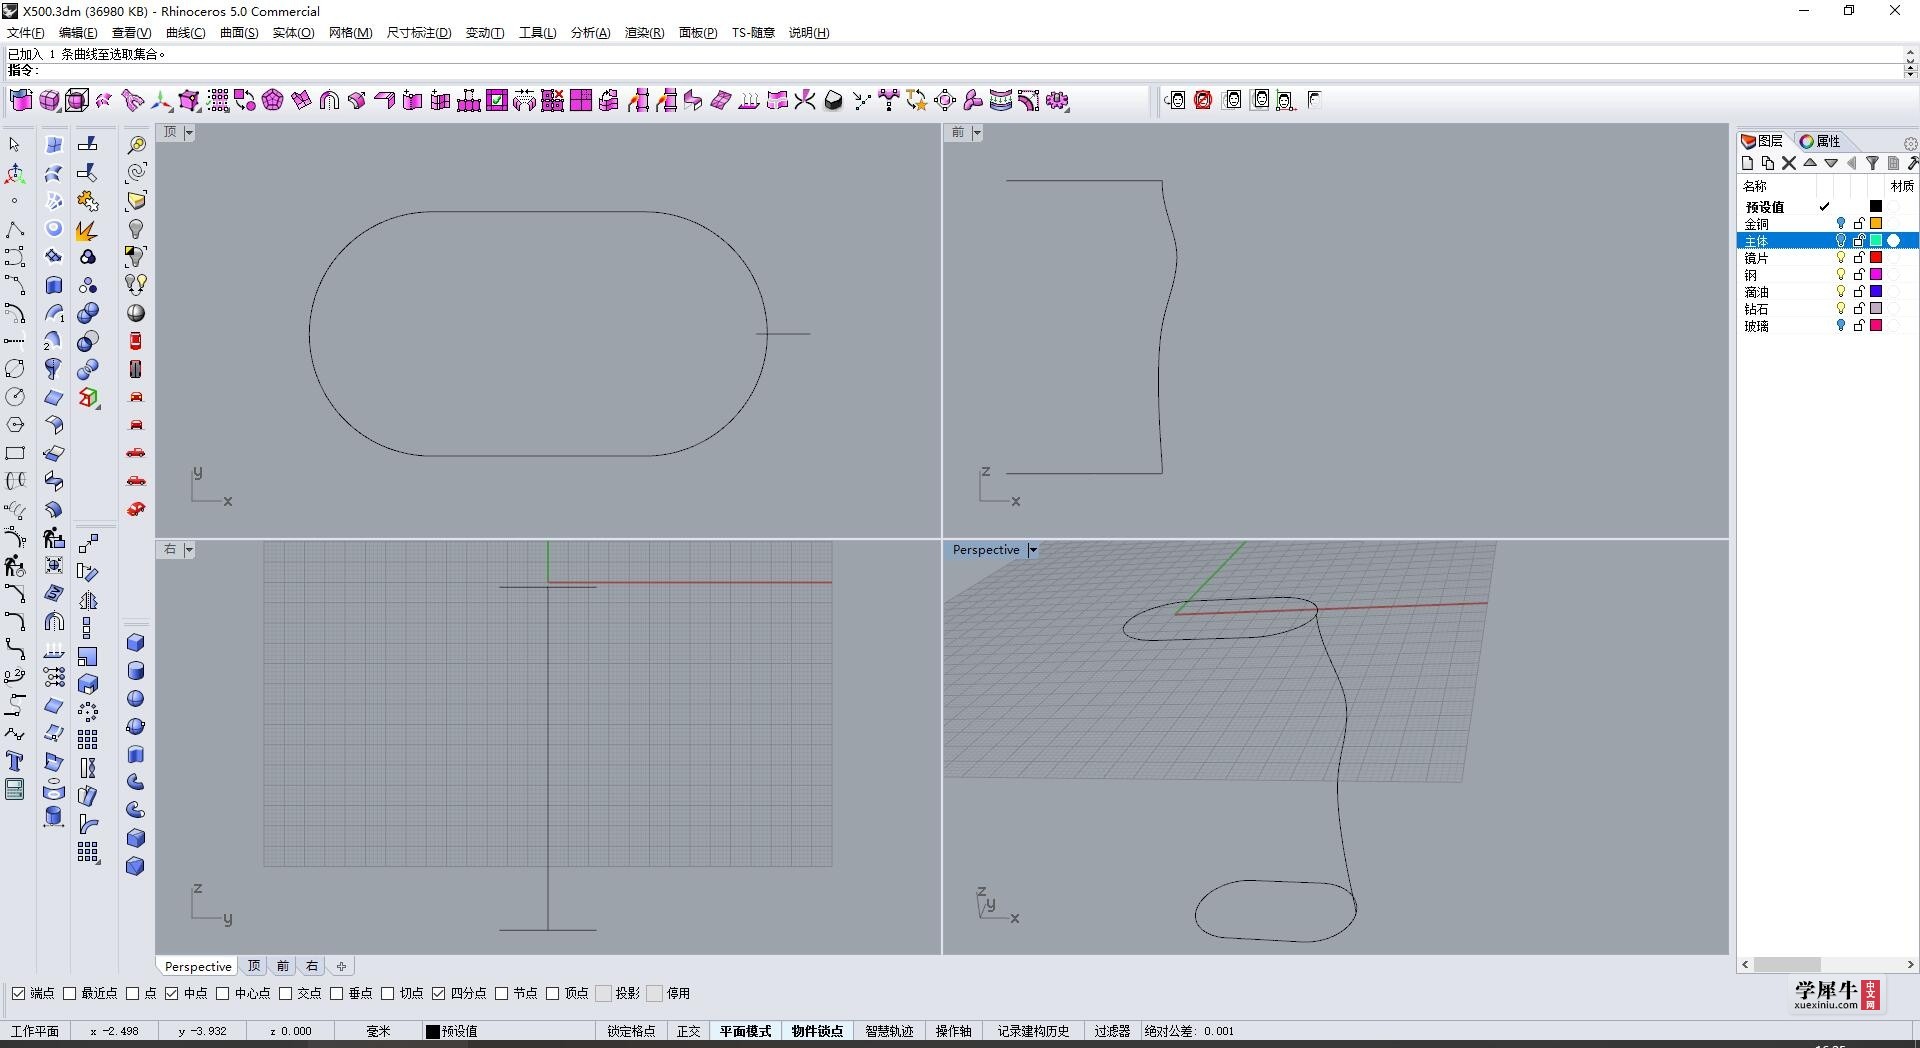Click the new layer icon
The width and height of the screenshot is (1920, 1048).
tap(1747, 163)
